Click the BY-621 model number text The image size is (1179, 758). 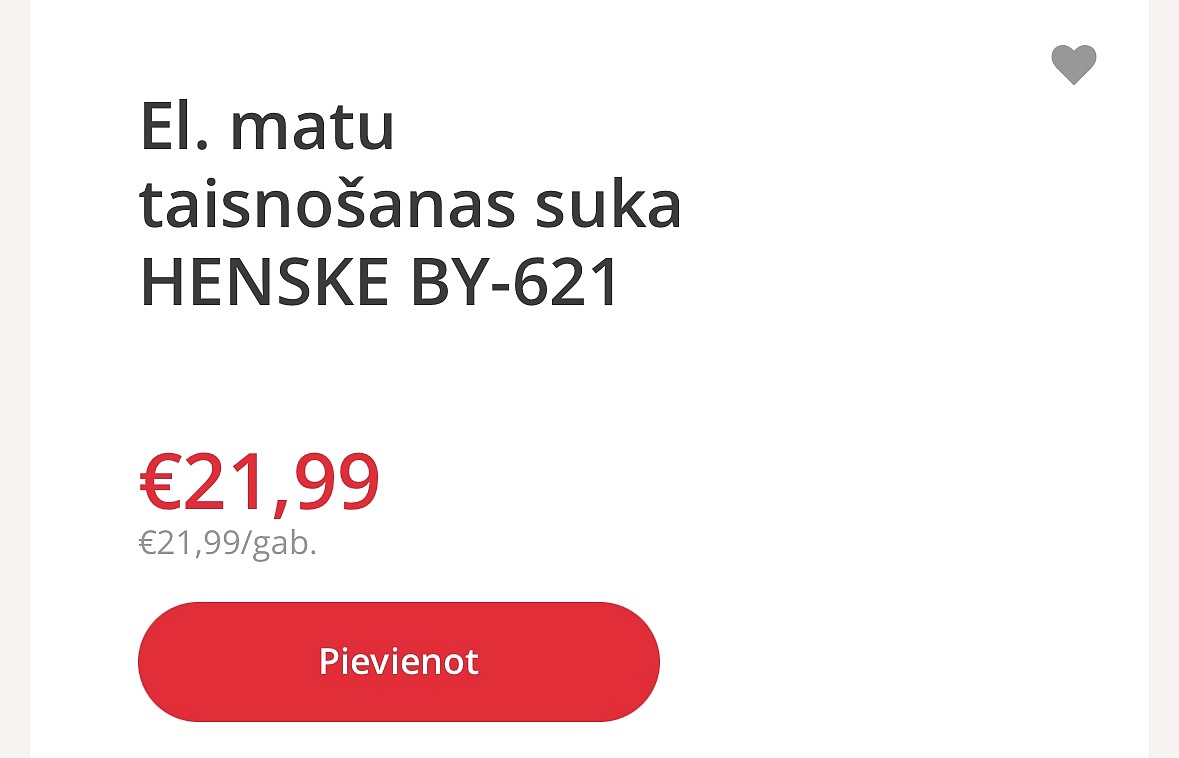point(515,283)
